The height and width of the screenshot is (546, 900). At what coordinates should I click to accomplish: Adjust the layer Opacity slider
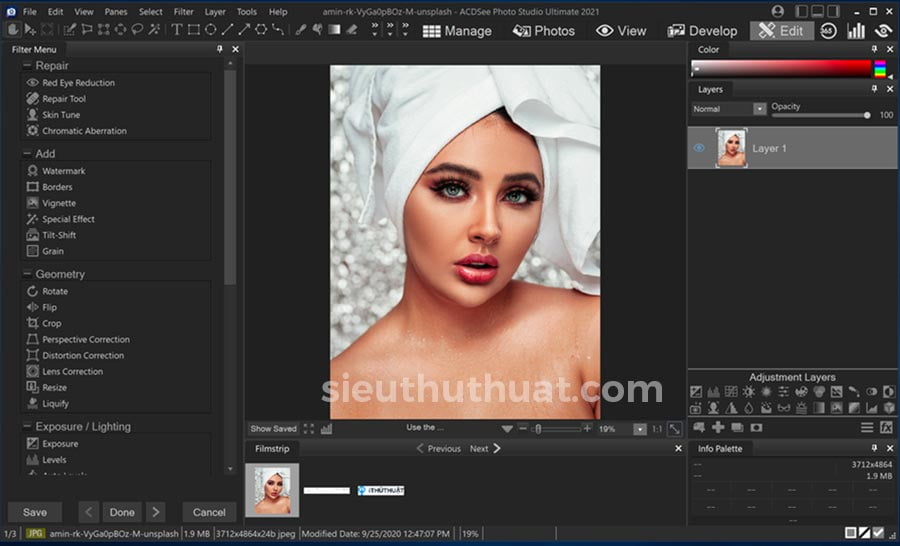click(x=821, y=115)
